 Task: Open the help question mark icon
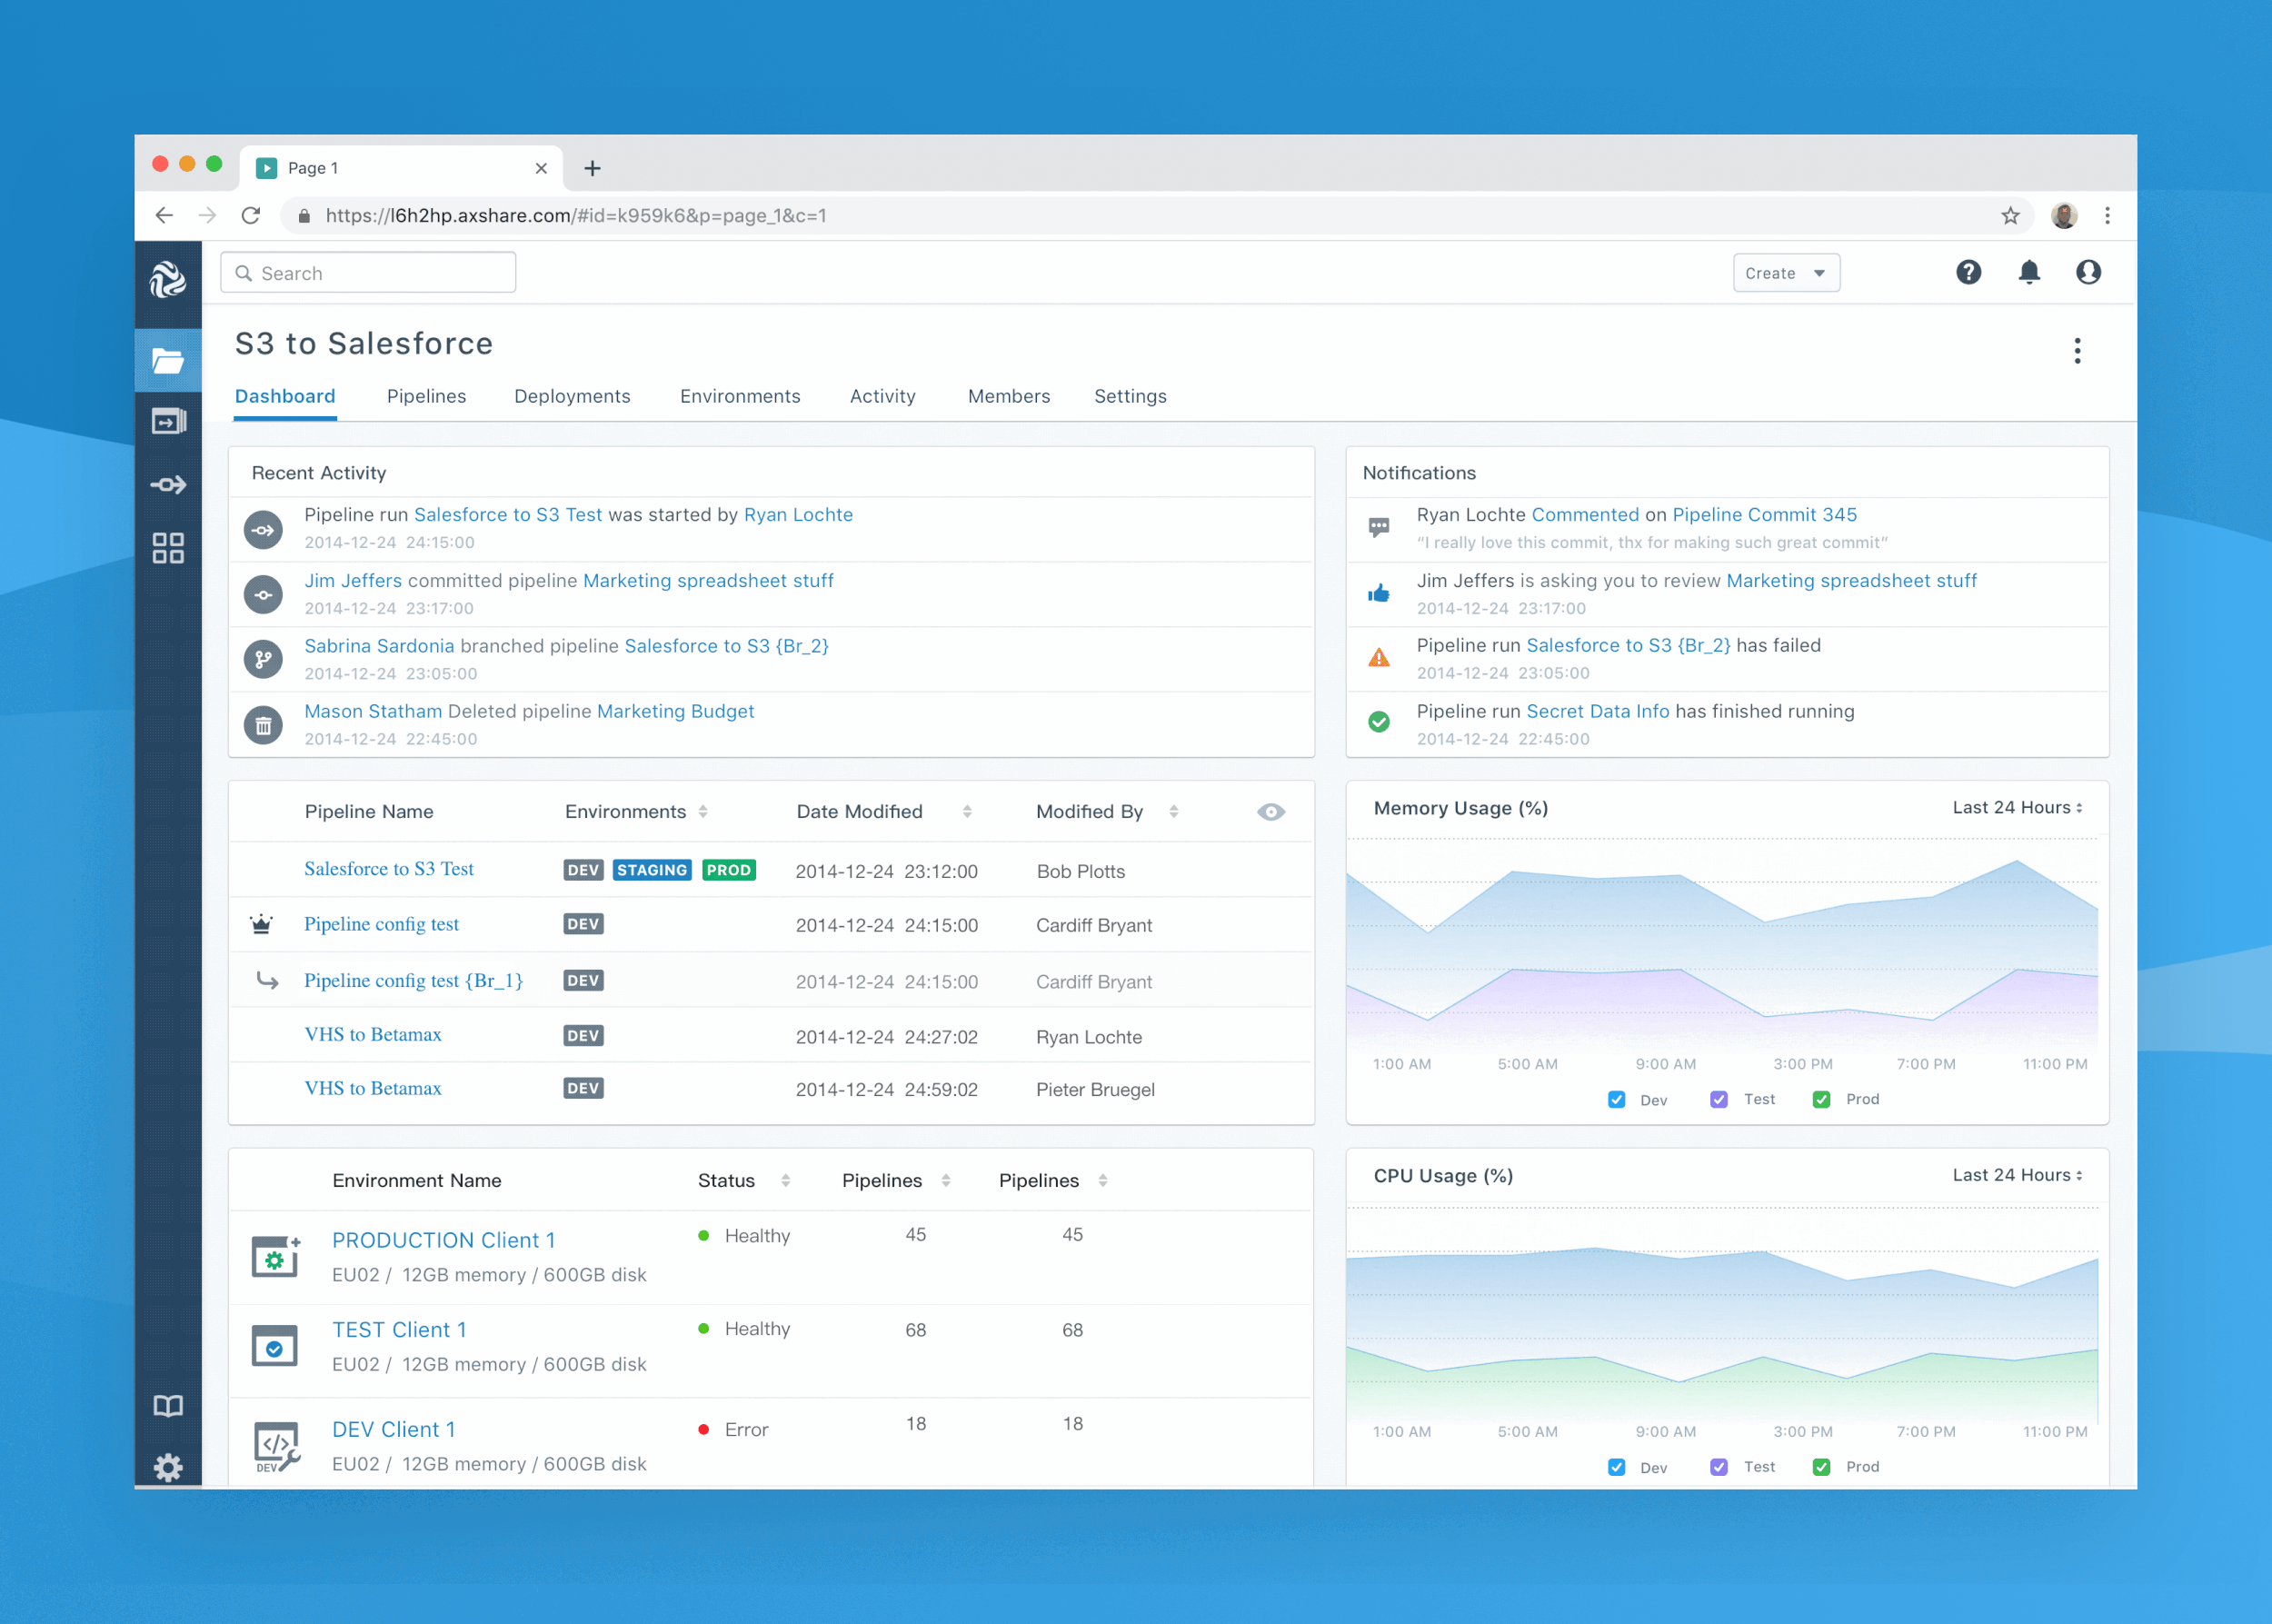(x=1968, y=272)
